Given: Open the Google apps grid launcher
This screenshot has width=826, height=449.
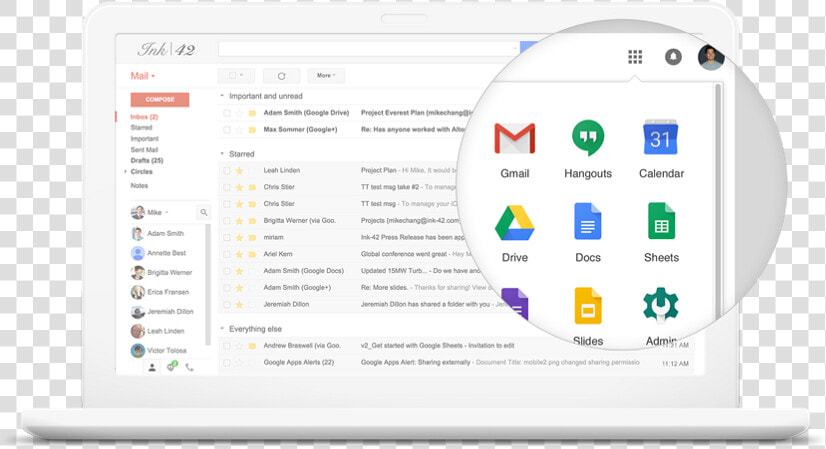Looking at the screenshot, I should point(635,57).
